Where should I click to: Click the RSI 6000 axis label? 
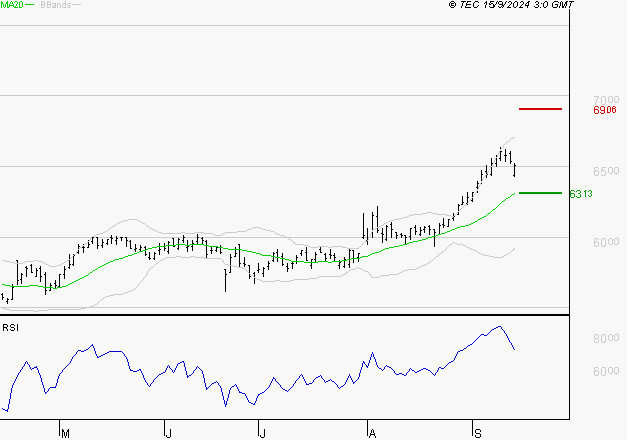pyautogui.click(x=606, y=372)
